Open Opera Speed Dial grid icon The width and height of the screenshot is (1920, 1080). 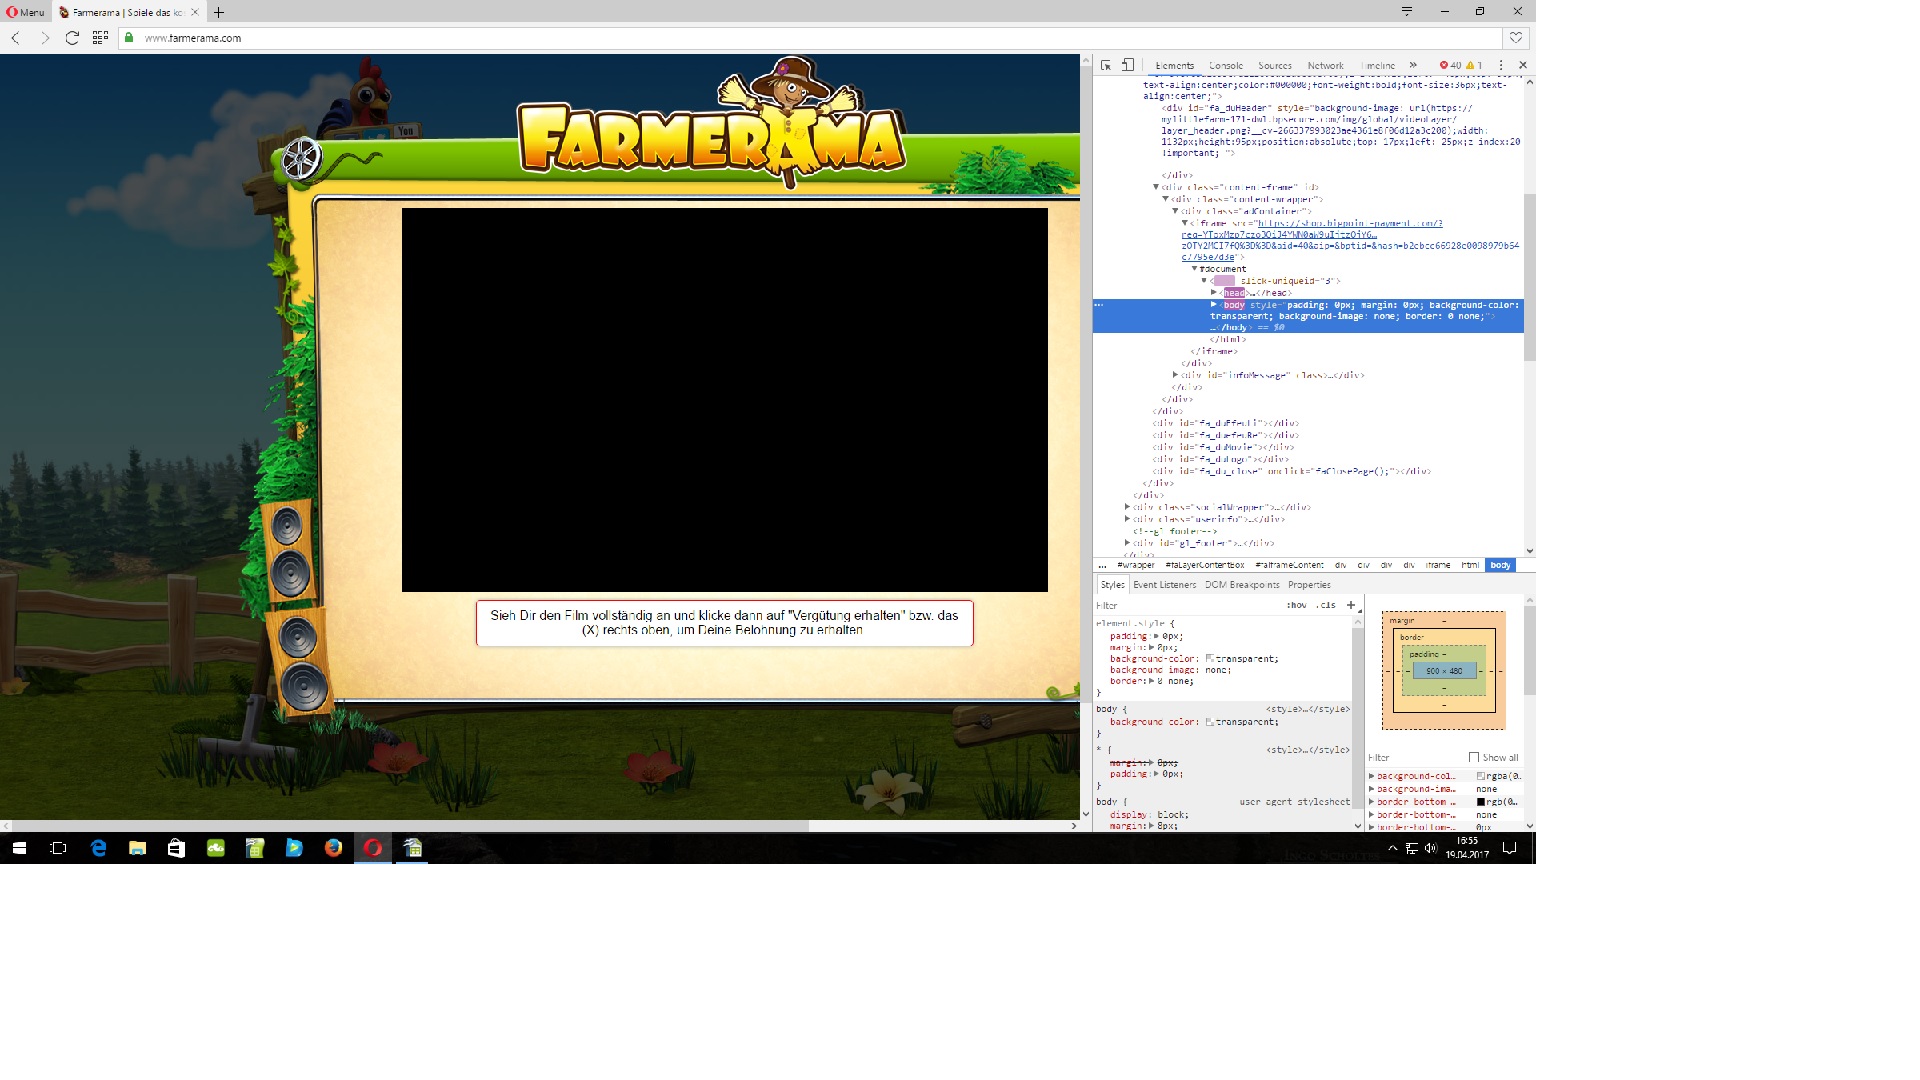pos(100,38)
